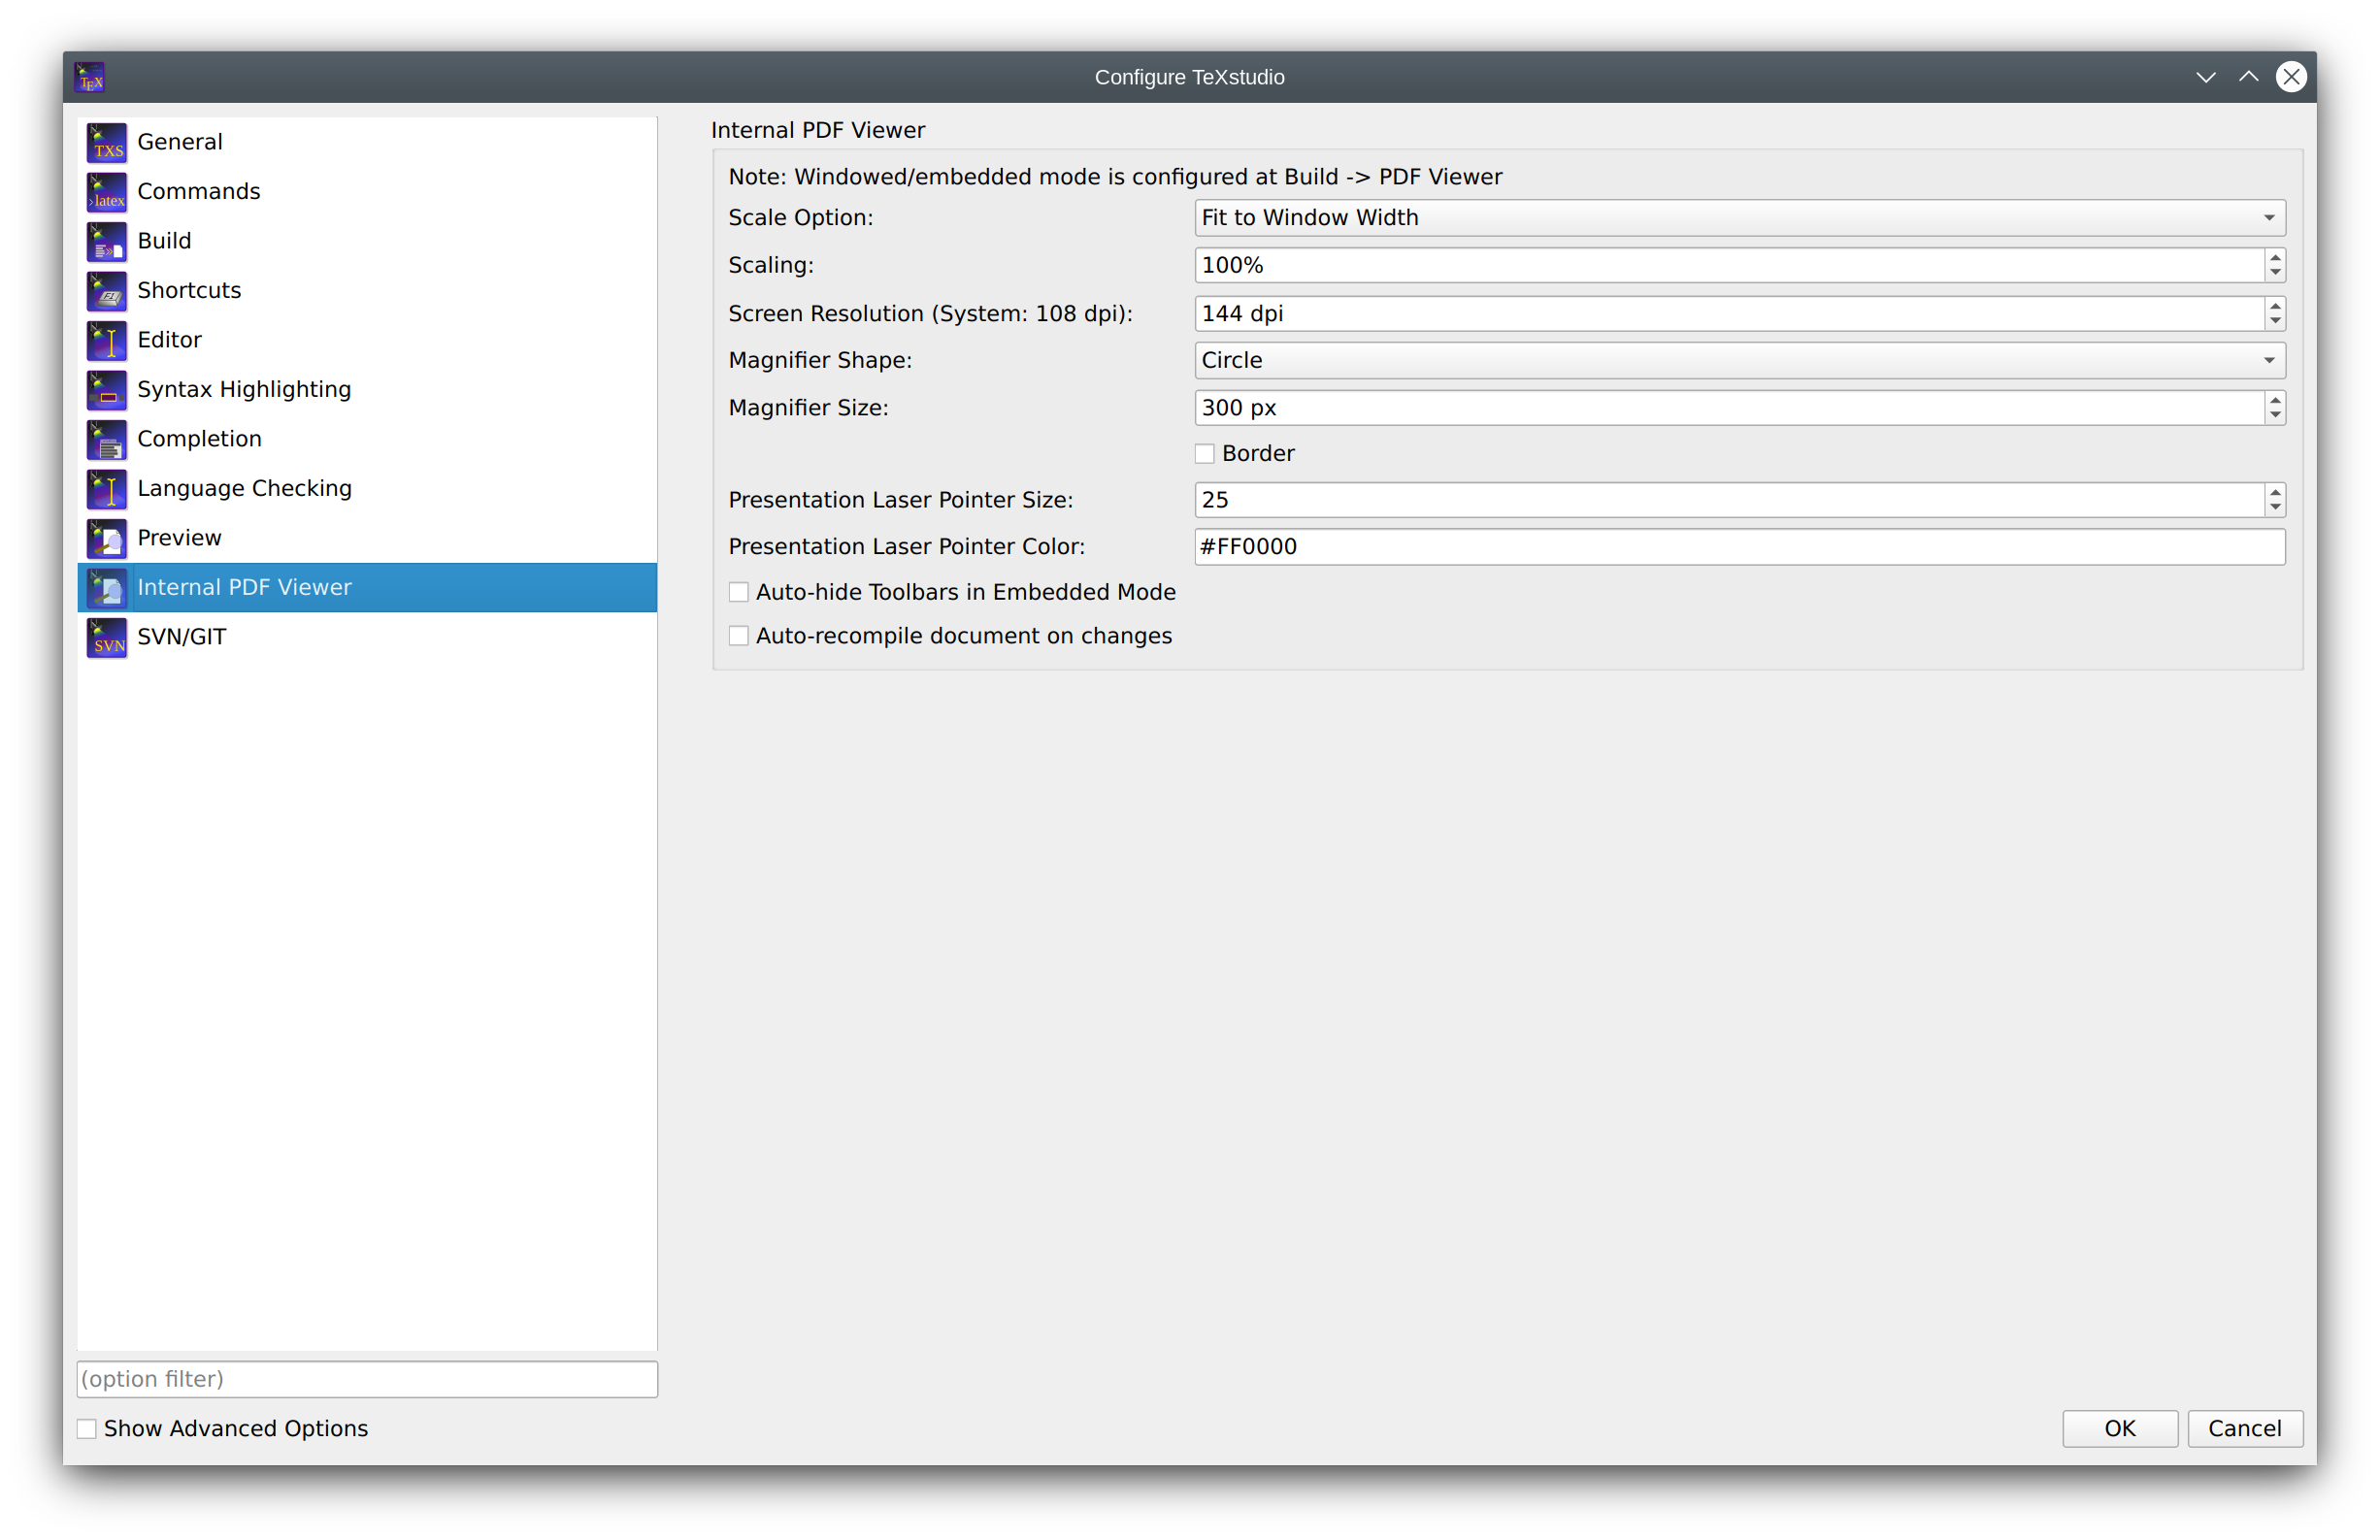The width and height of the screenshot is (2380, 1540).
Task: Click the SVN/GIT sidebar icon
Action: click(107, 637)
